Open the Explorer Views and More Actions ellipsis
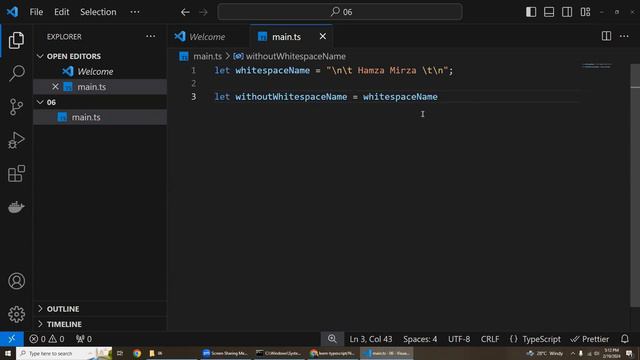Screen dimensions: 640x360 point(151,36)
